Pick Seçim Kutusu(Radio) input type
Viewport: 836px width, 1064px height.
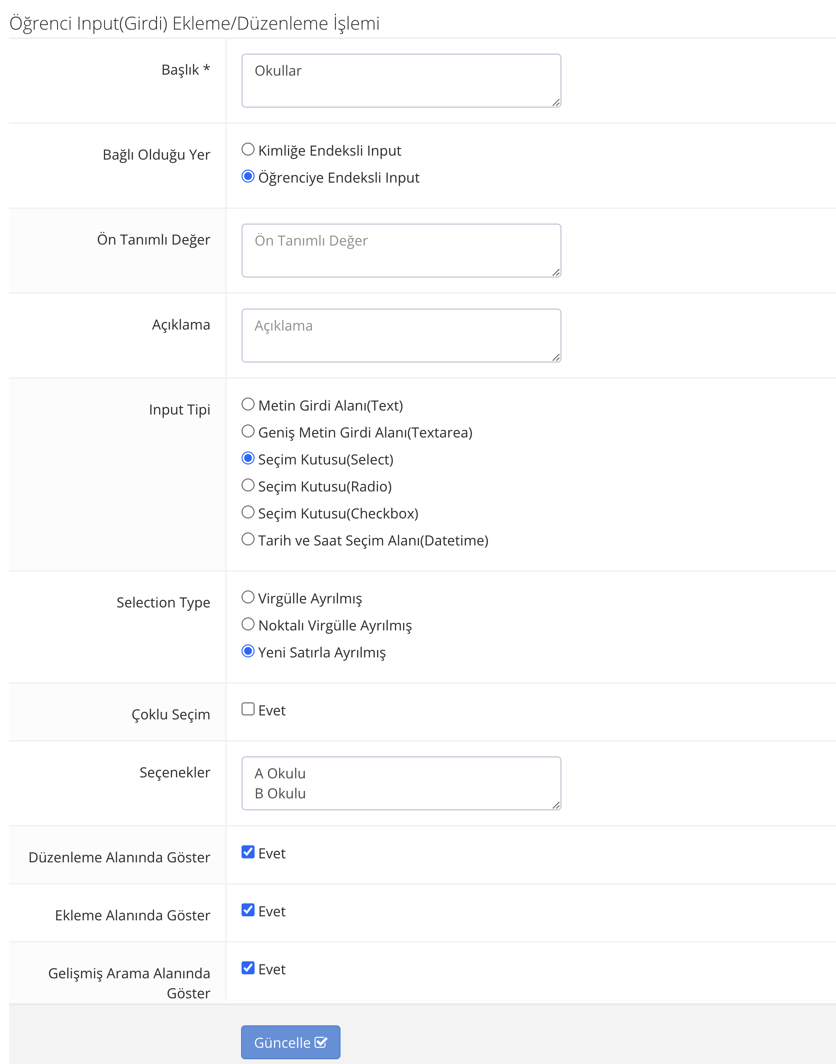[248, 486]
